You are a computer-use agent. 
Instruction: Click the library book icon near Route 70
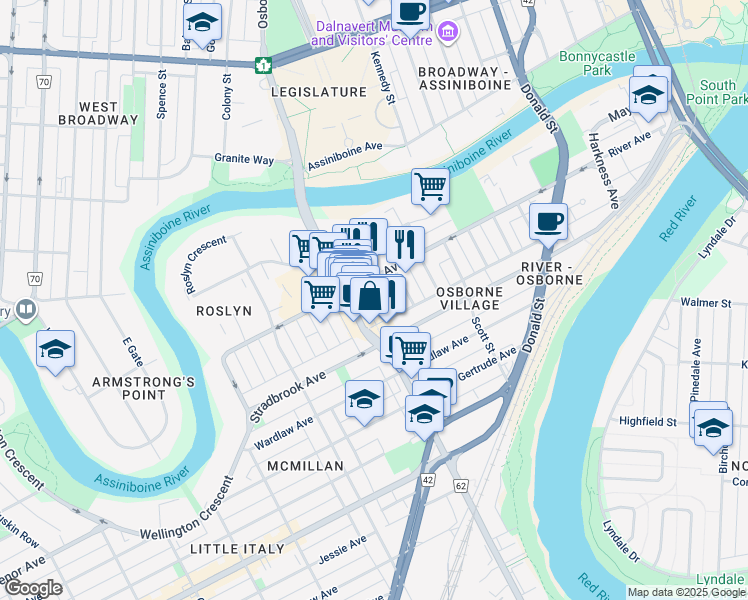point(26,310)
